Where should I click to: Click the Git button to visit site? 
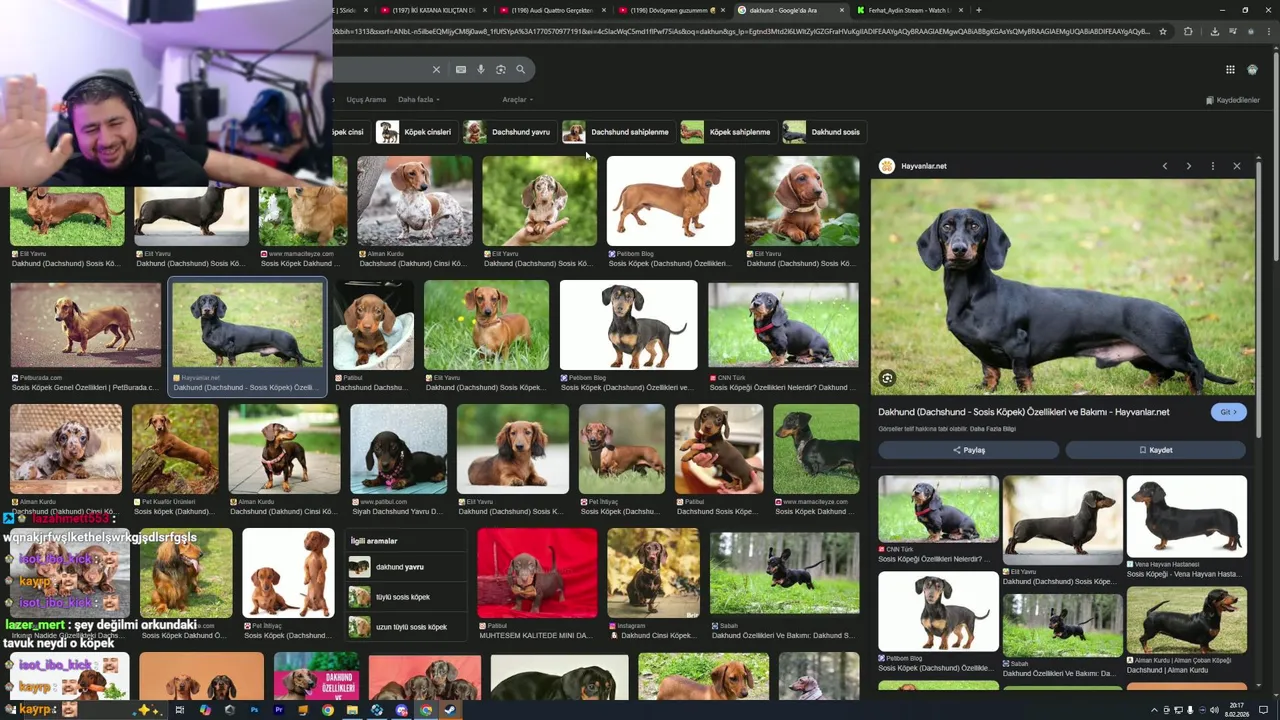tap(1228, 412)
